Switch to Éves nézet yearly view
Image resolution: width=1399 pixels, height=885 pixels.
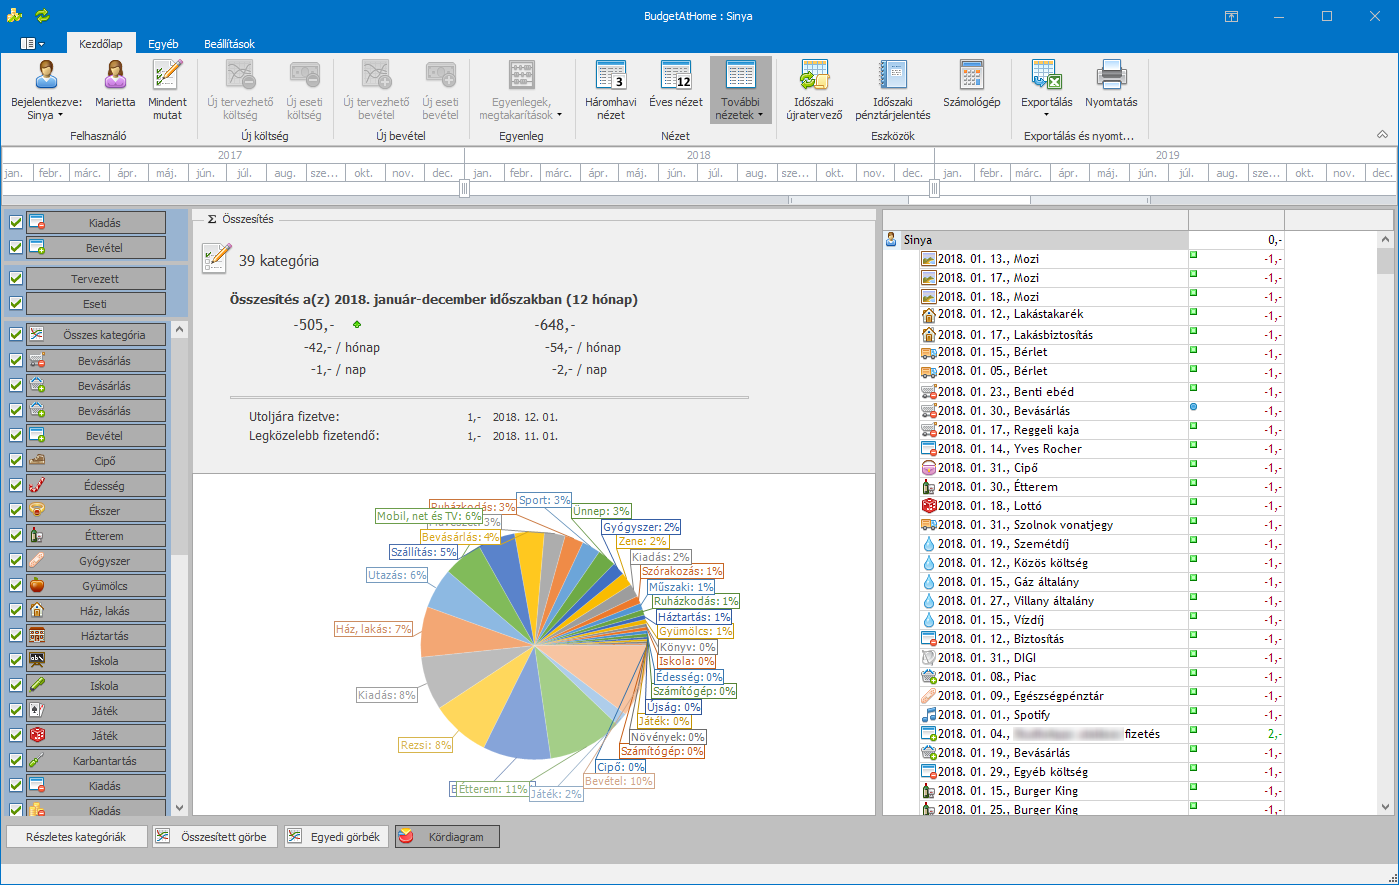tap(676, 89)
